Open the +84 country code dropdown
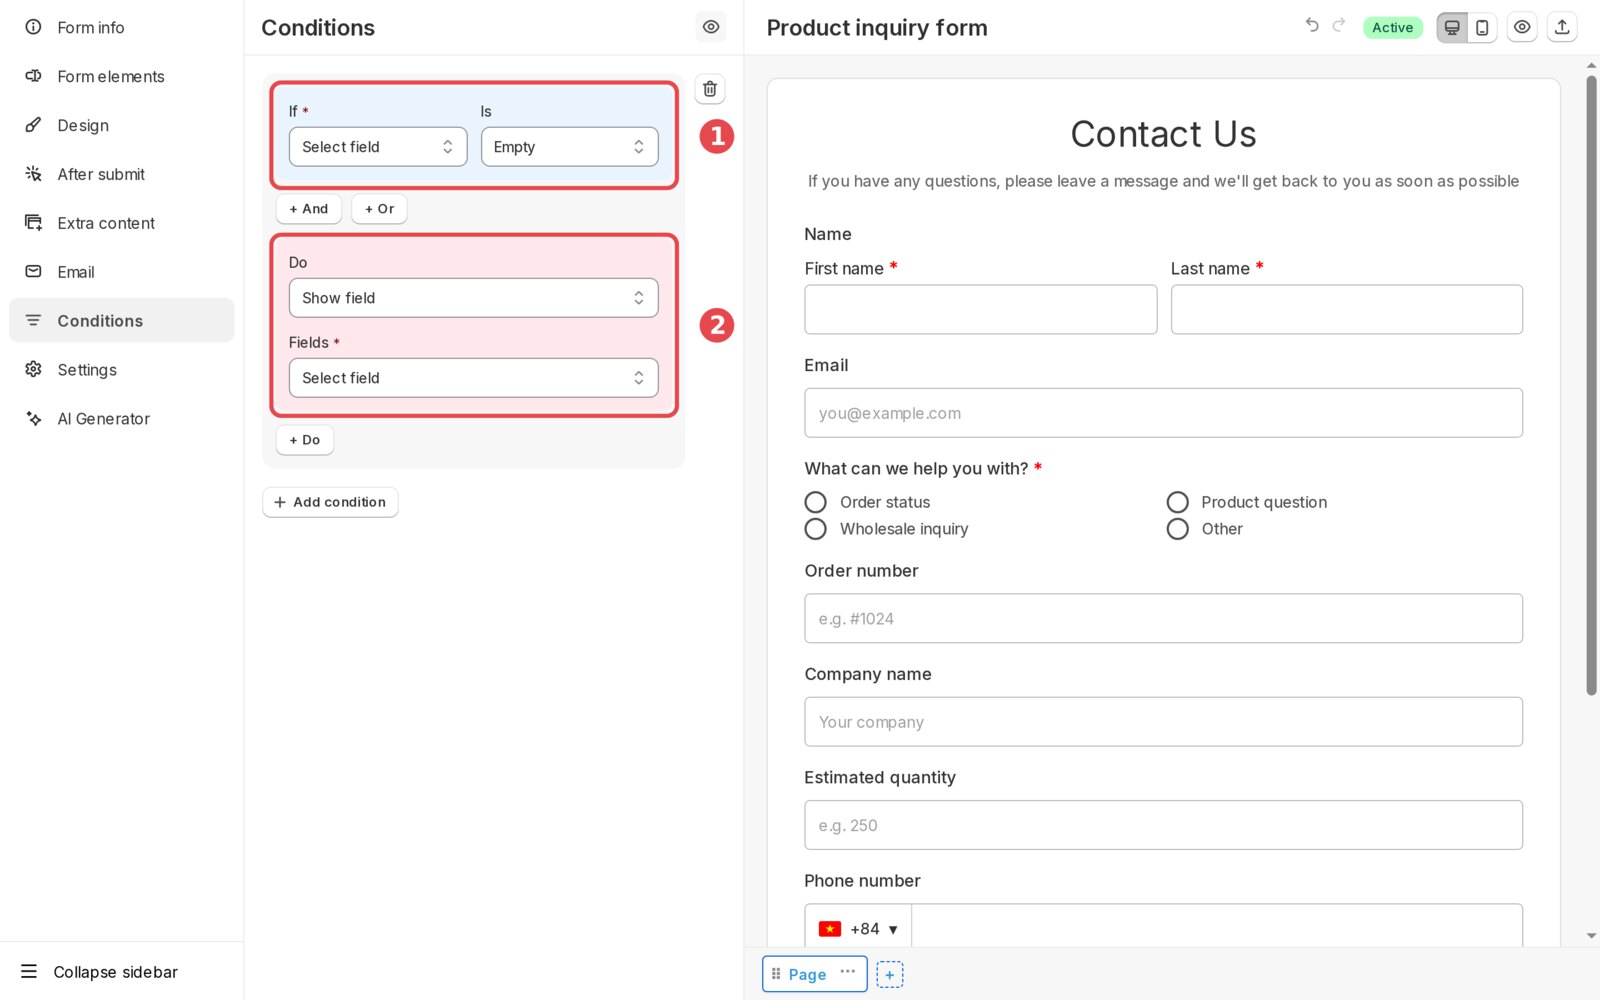 pyautogui.click(x=859, y=929)
